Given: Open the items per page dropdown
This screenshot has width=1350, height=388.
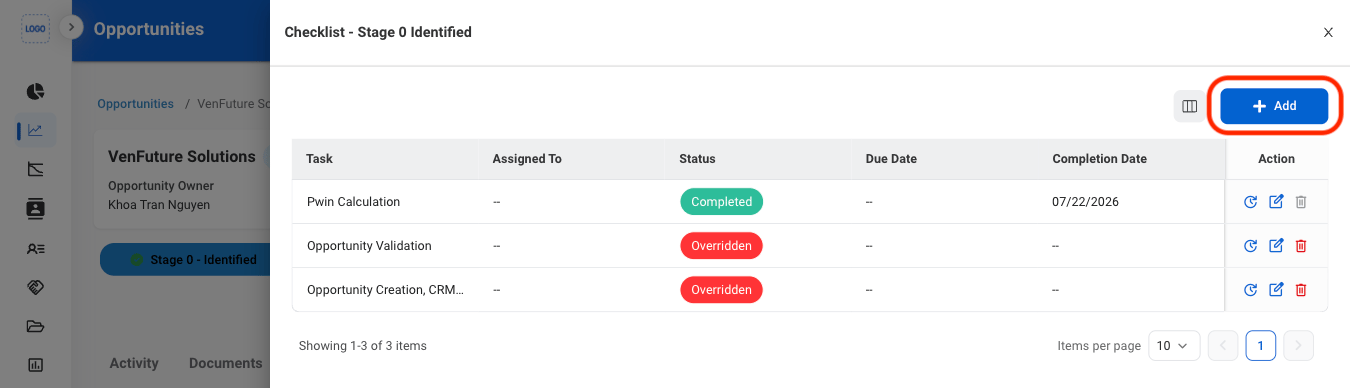Looking at the screenshot, I should tap(1173, 346).
